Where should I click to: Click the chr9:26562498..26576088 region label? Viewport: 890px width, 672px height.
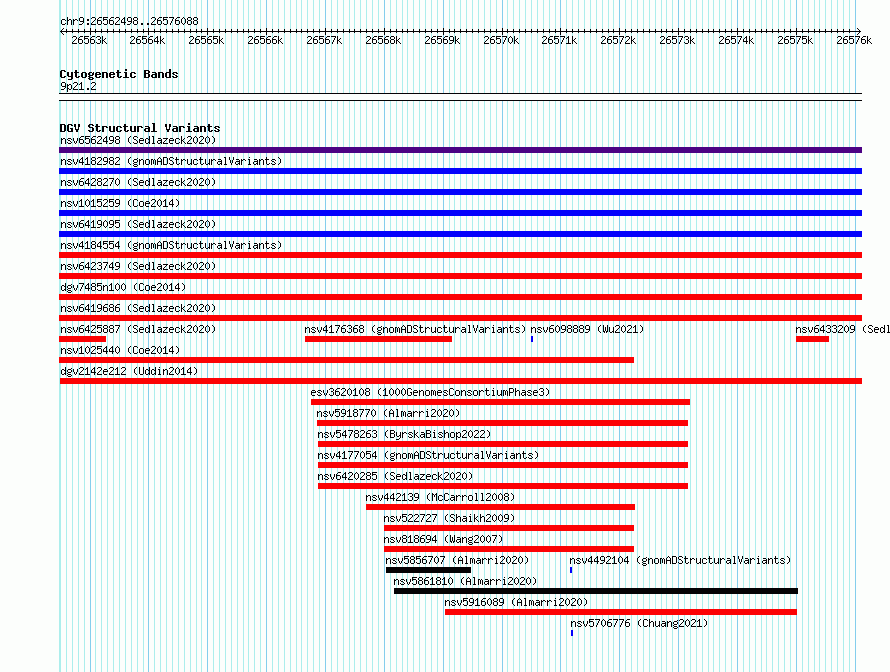(x=129, y=21)
